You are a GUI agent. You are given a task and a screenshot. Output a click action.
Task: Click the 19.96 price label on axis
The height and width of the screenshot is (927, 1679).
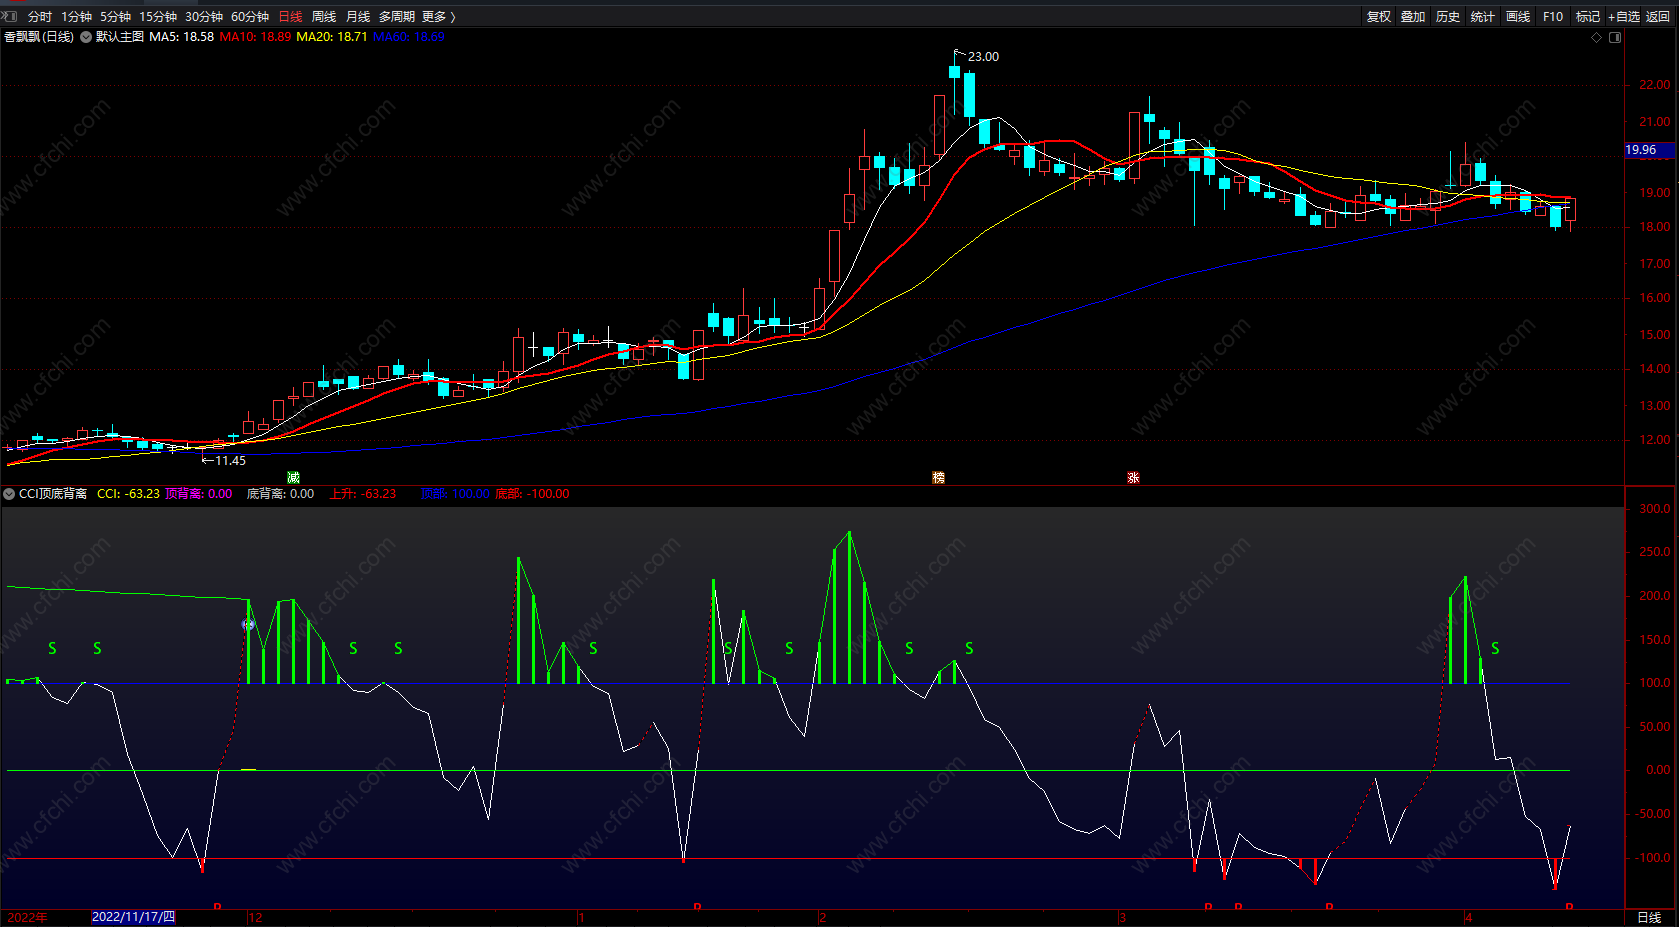point(1641,150)
